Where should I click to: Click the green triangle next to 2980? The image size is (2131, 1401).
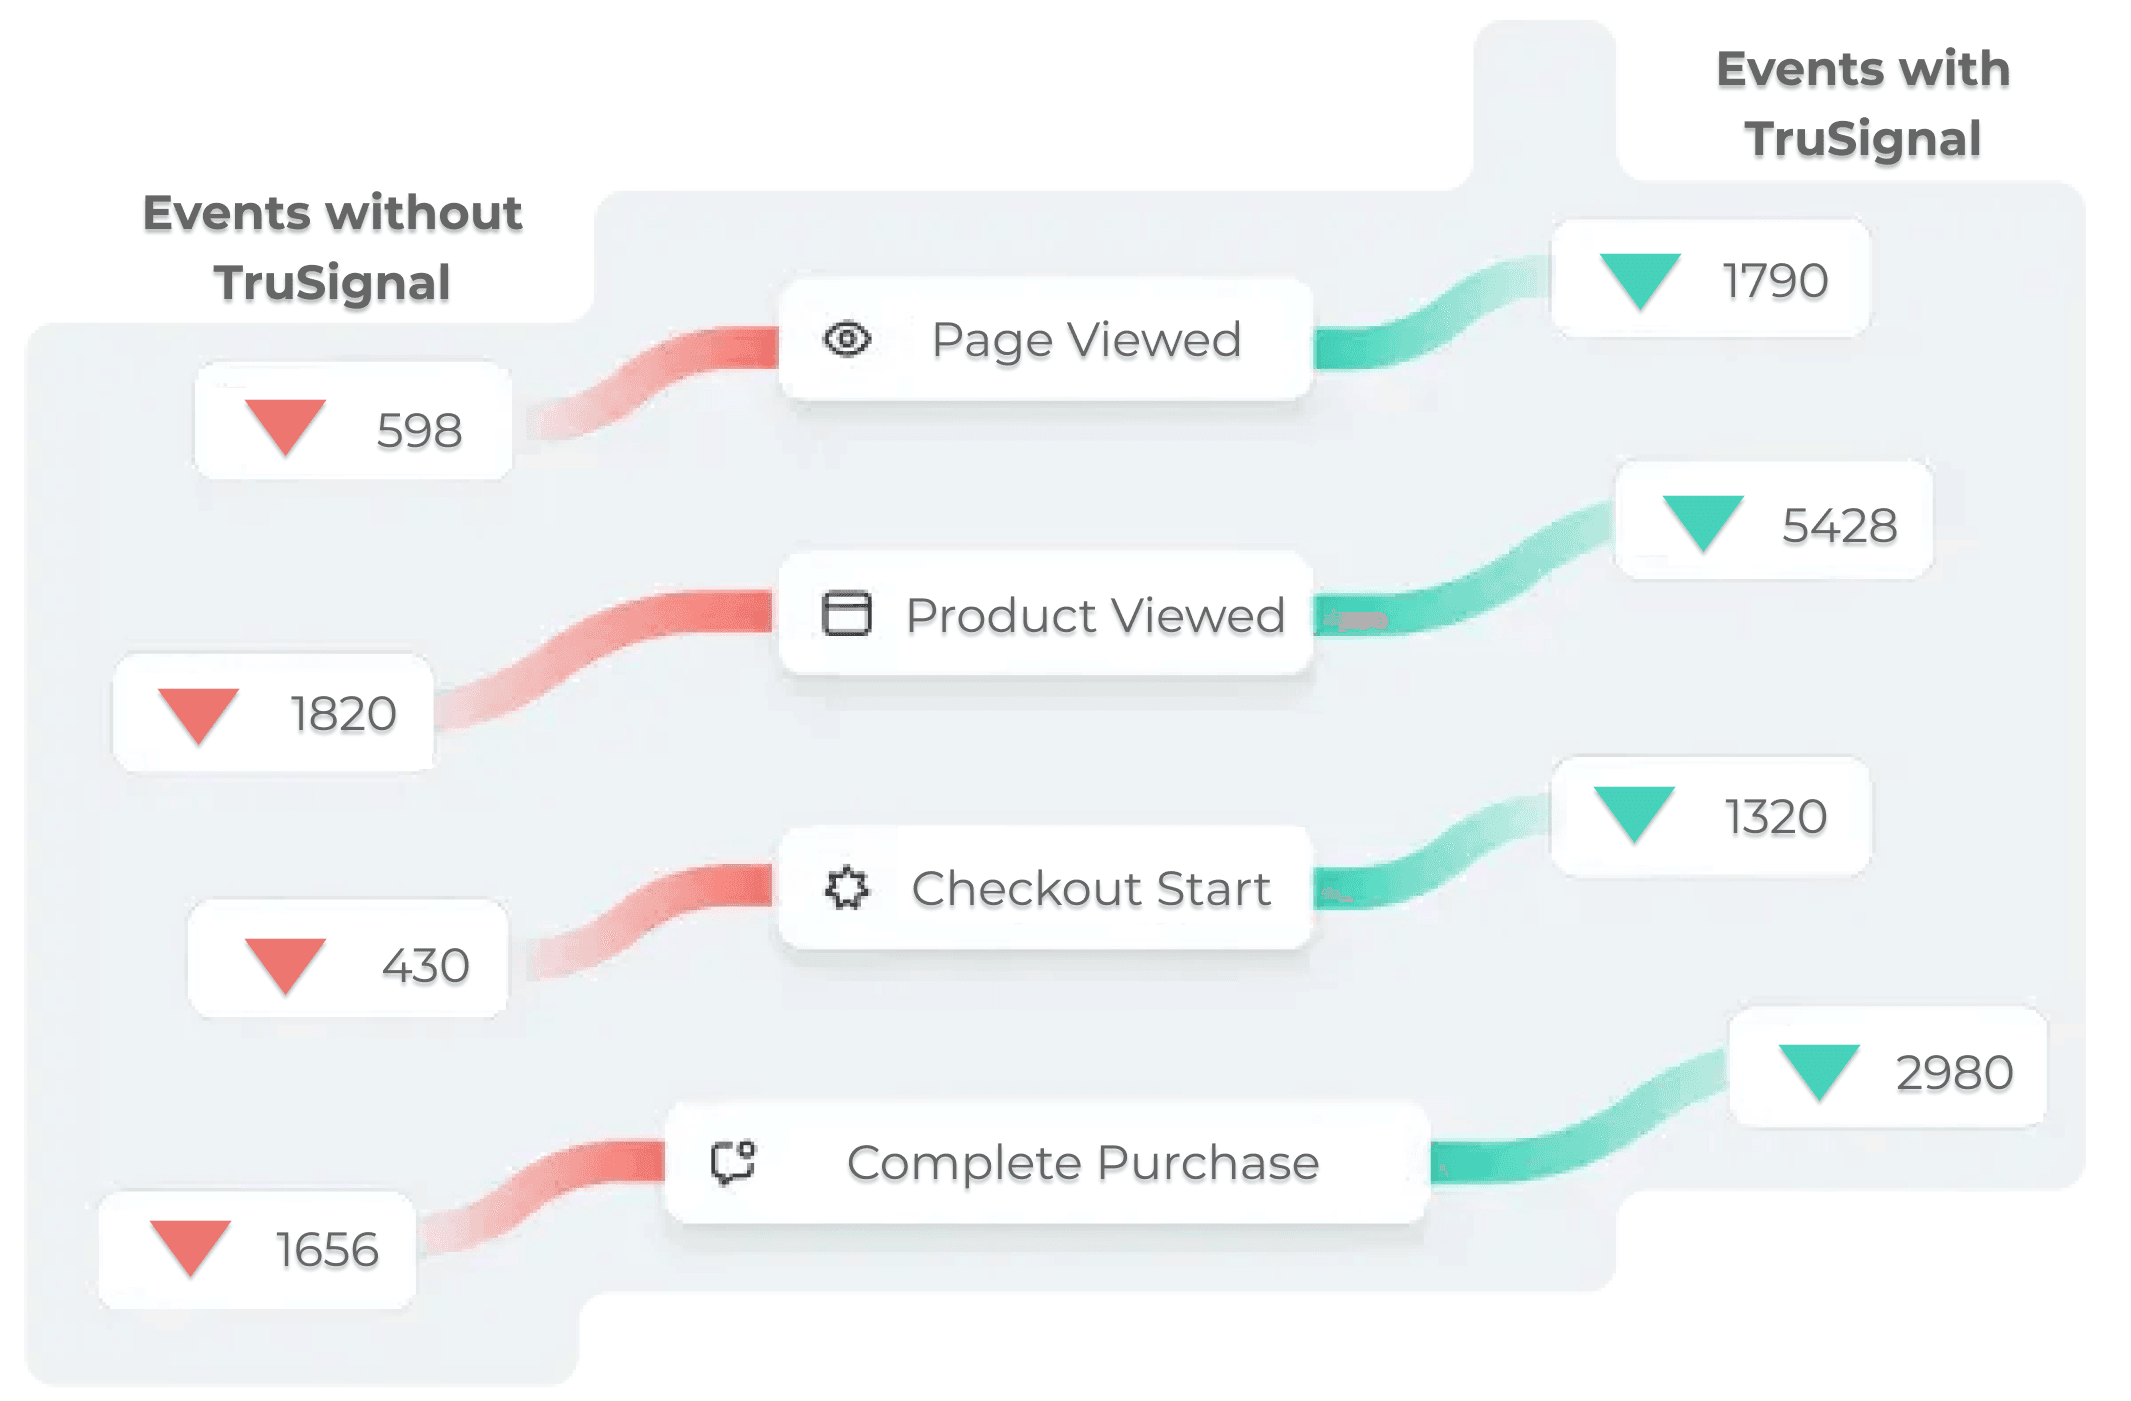click(x=1819, y=1069)
